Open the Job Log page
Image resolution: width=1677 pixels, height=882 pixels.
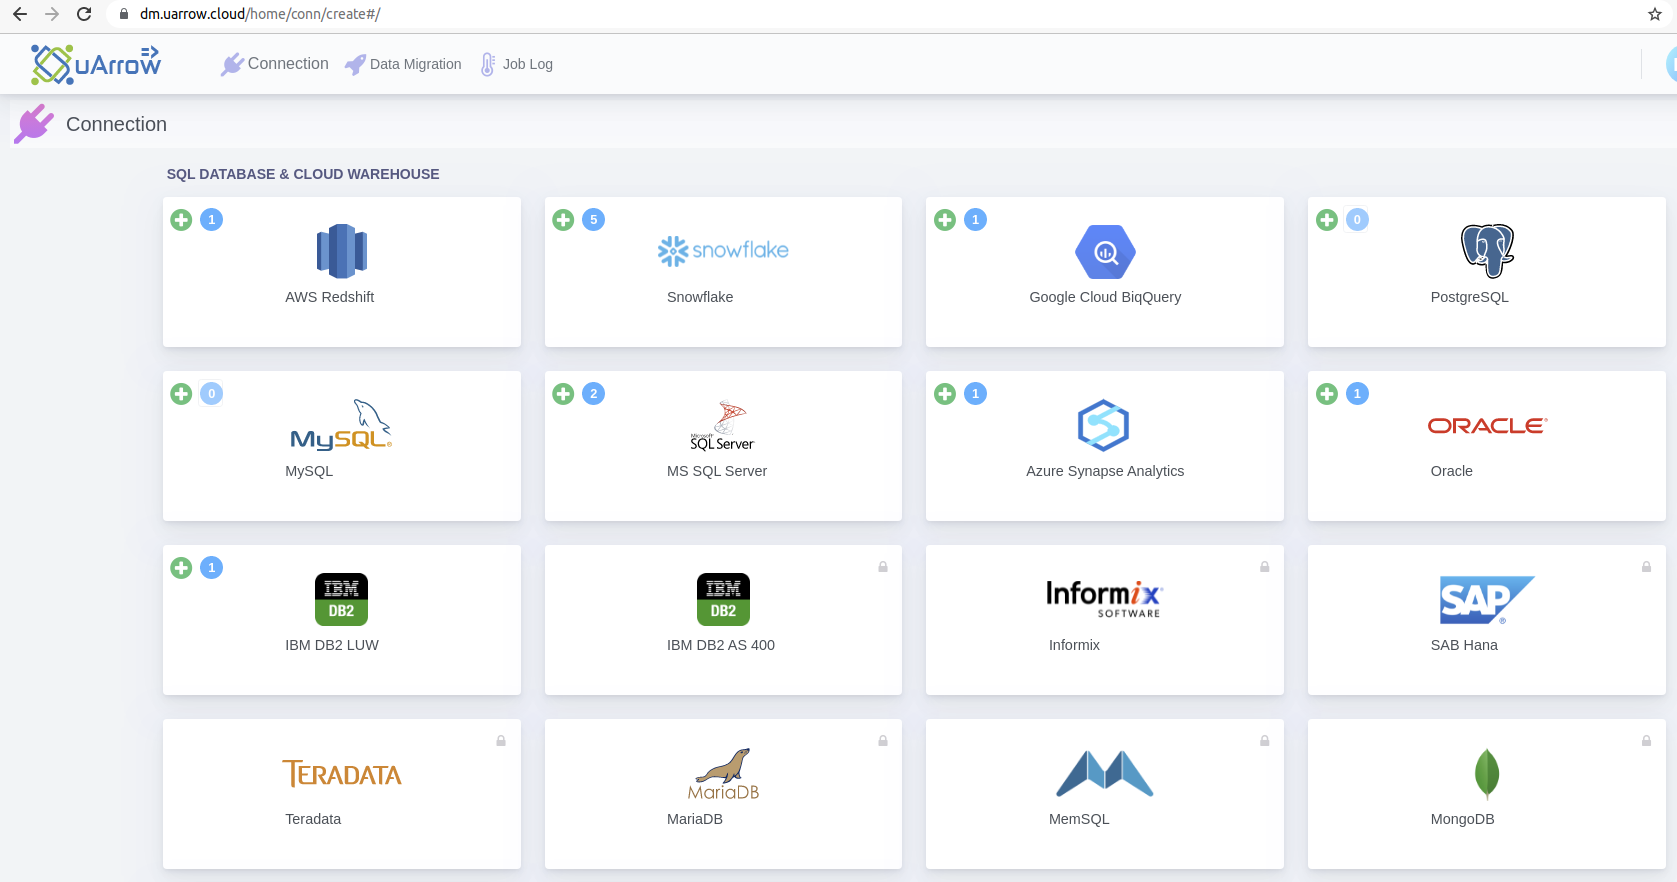(516, 64)
